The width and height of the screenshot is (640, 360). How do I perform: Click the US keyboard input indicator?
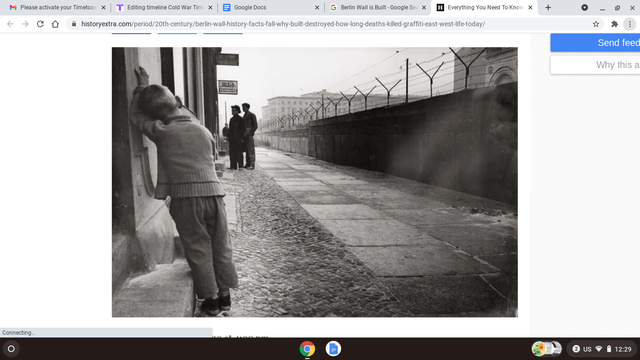(587, 349)
